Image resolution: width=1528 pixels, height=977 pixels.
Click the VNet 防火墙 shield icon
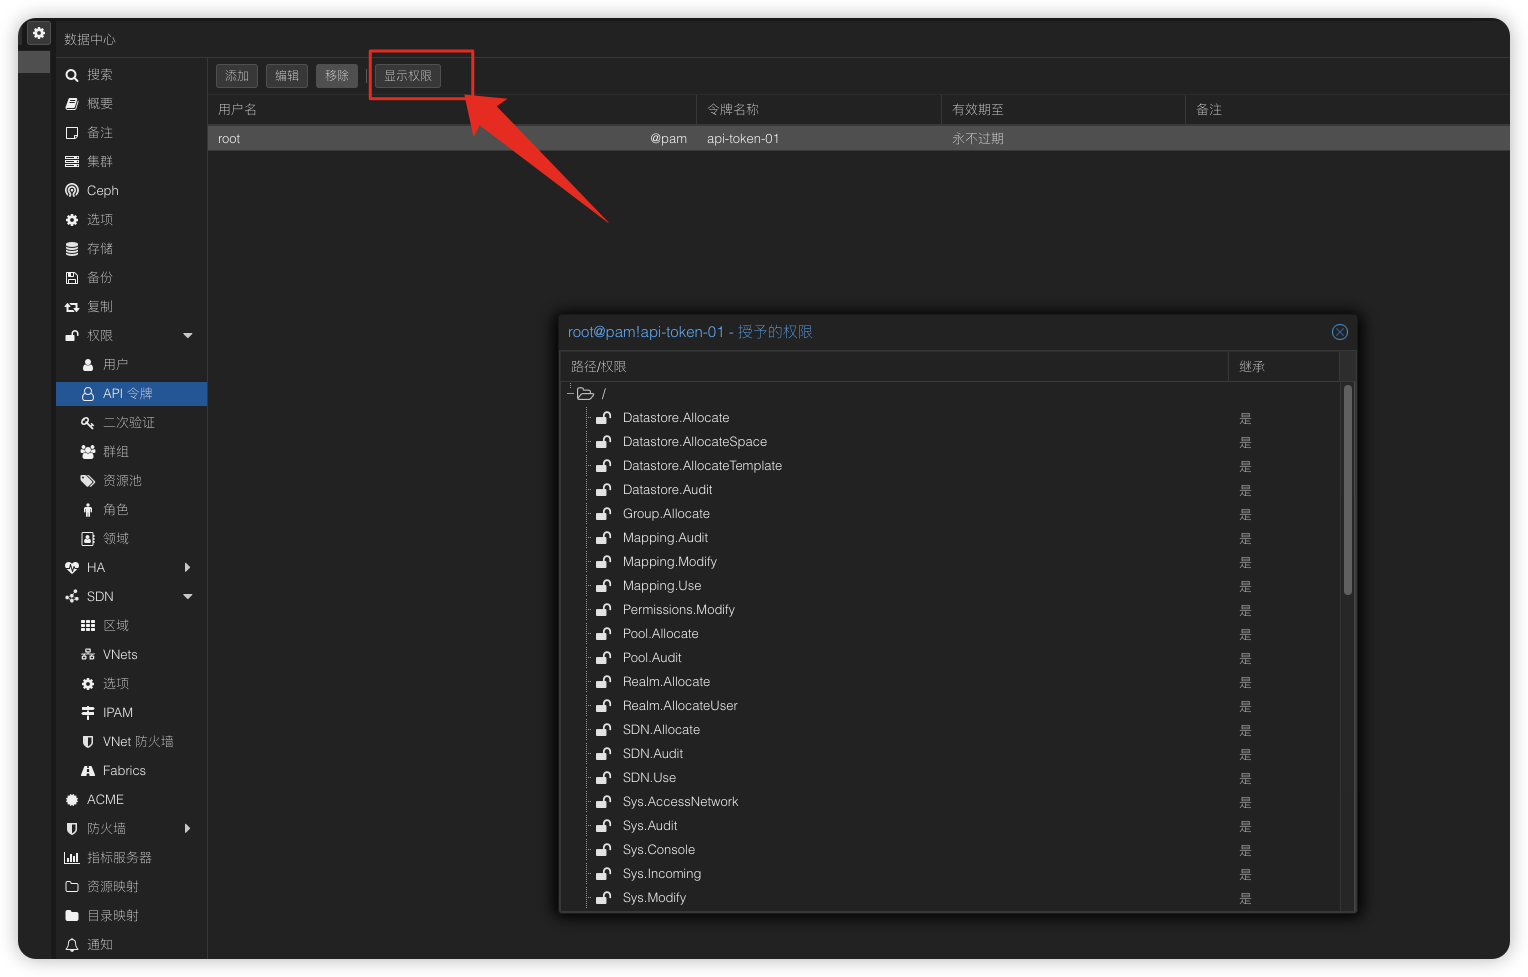(88, 742)
